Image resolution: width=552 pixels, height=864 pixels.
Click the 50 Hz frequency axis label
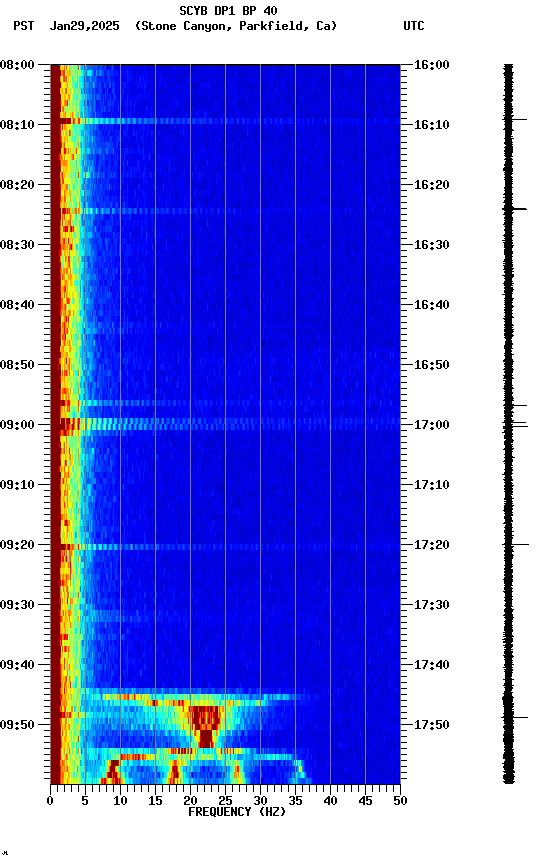(400, 801)
